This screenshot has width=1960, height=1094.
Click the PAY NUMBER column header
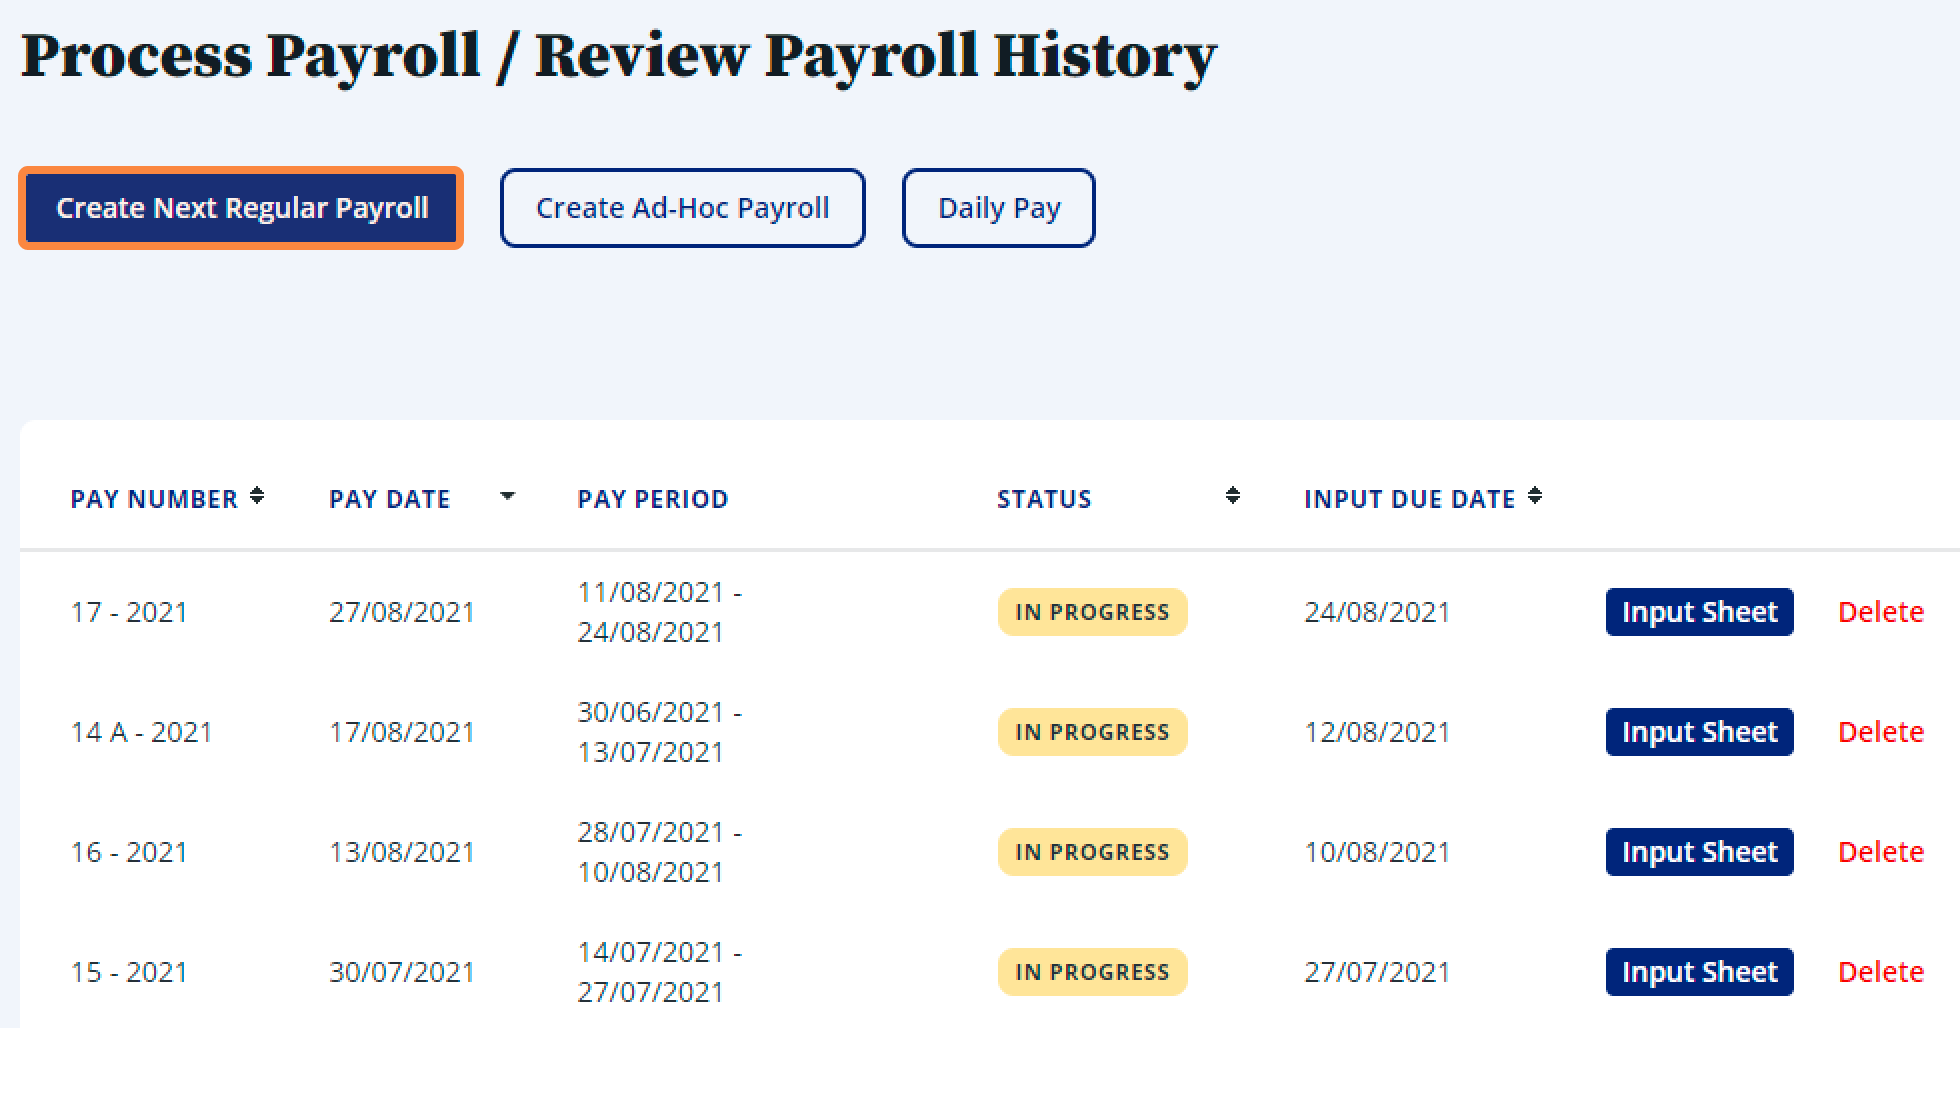[x=154, y=499]
